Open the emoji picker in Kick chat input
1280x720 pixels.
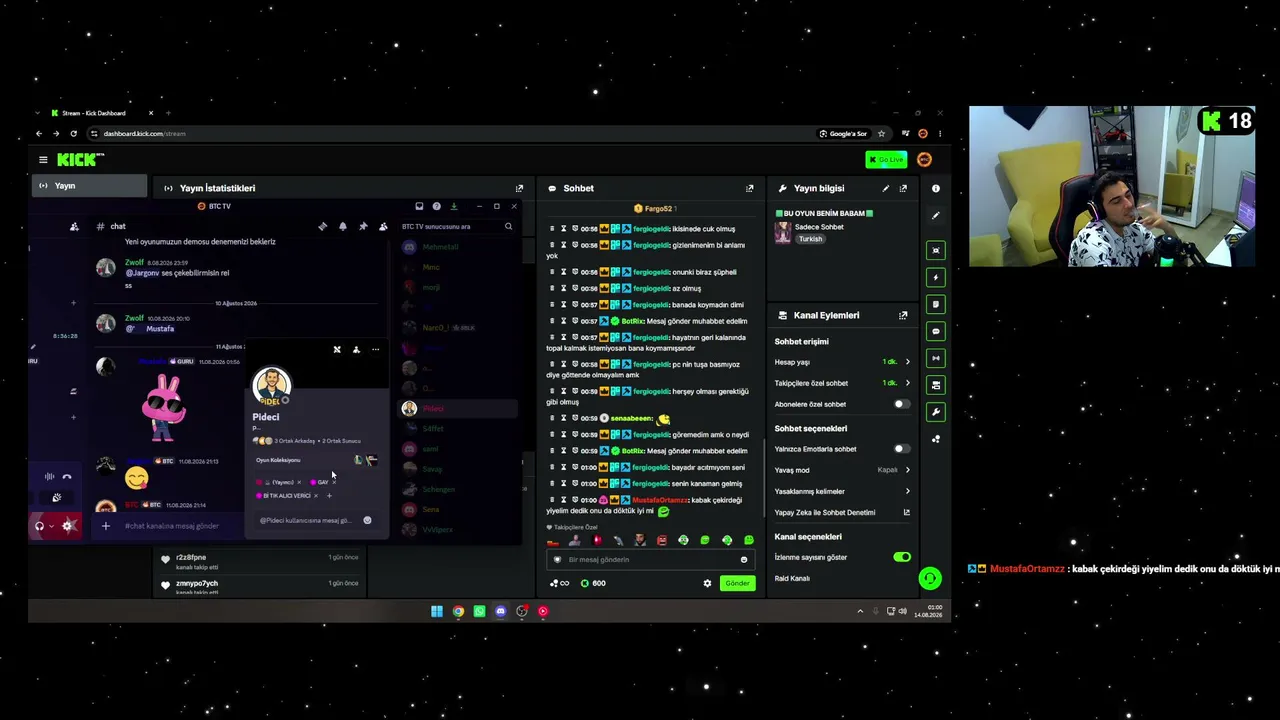point(743,560)
